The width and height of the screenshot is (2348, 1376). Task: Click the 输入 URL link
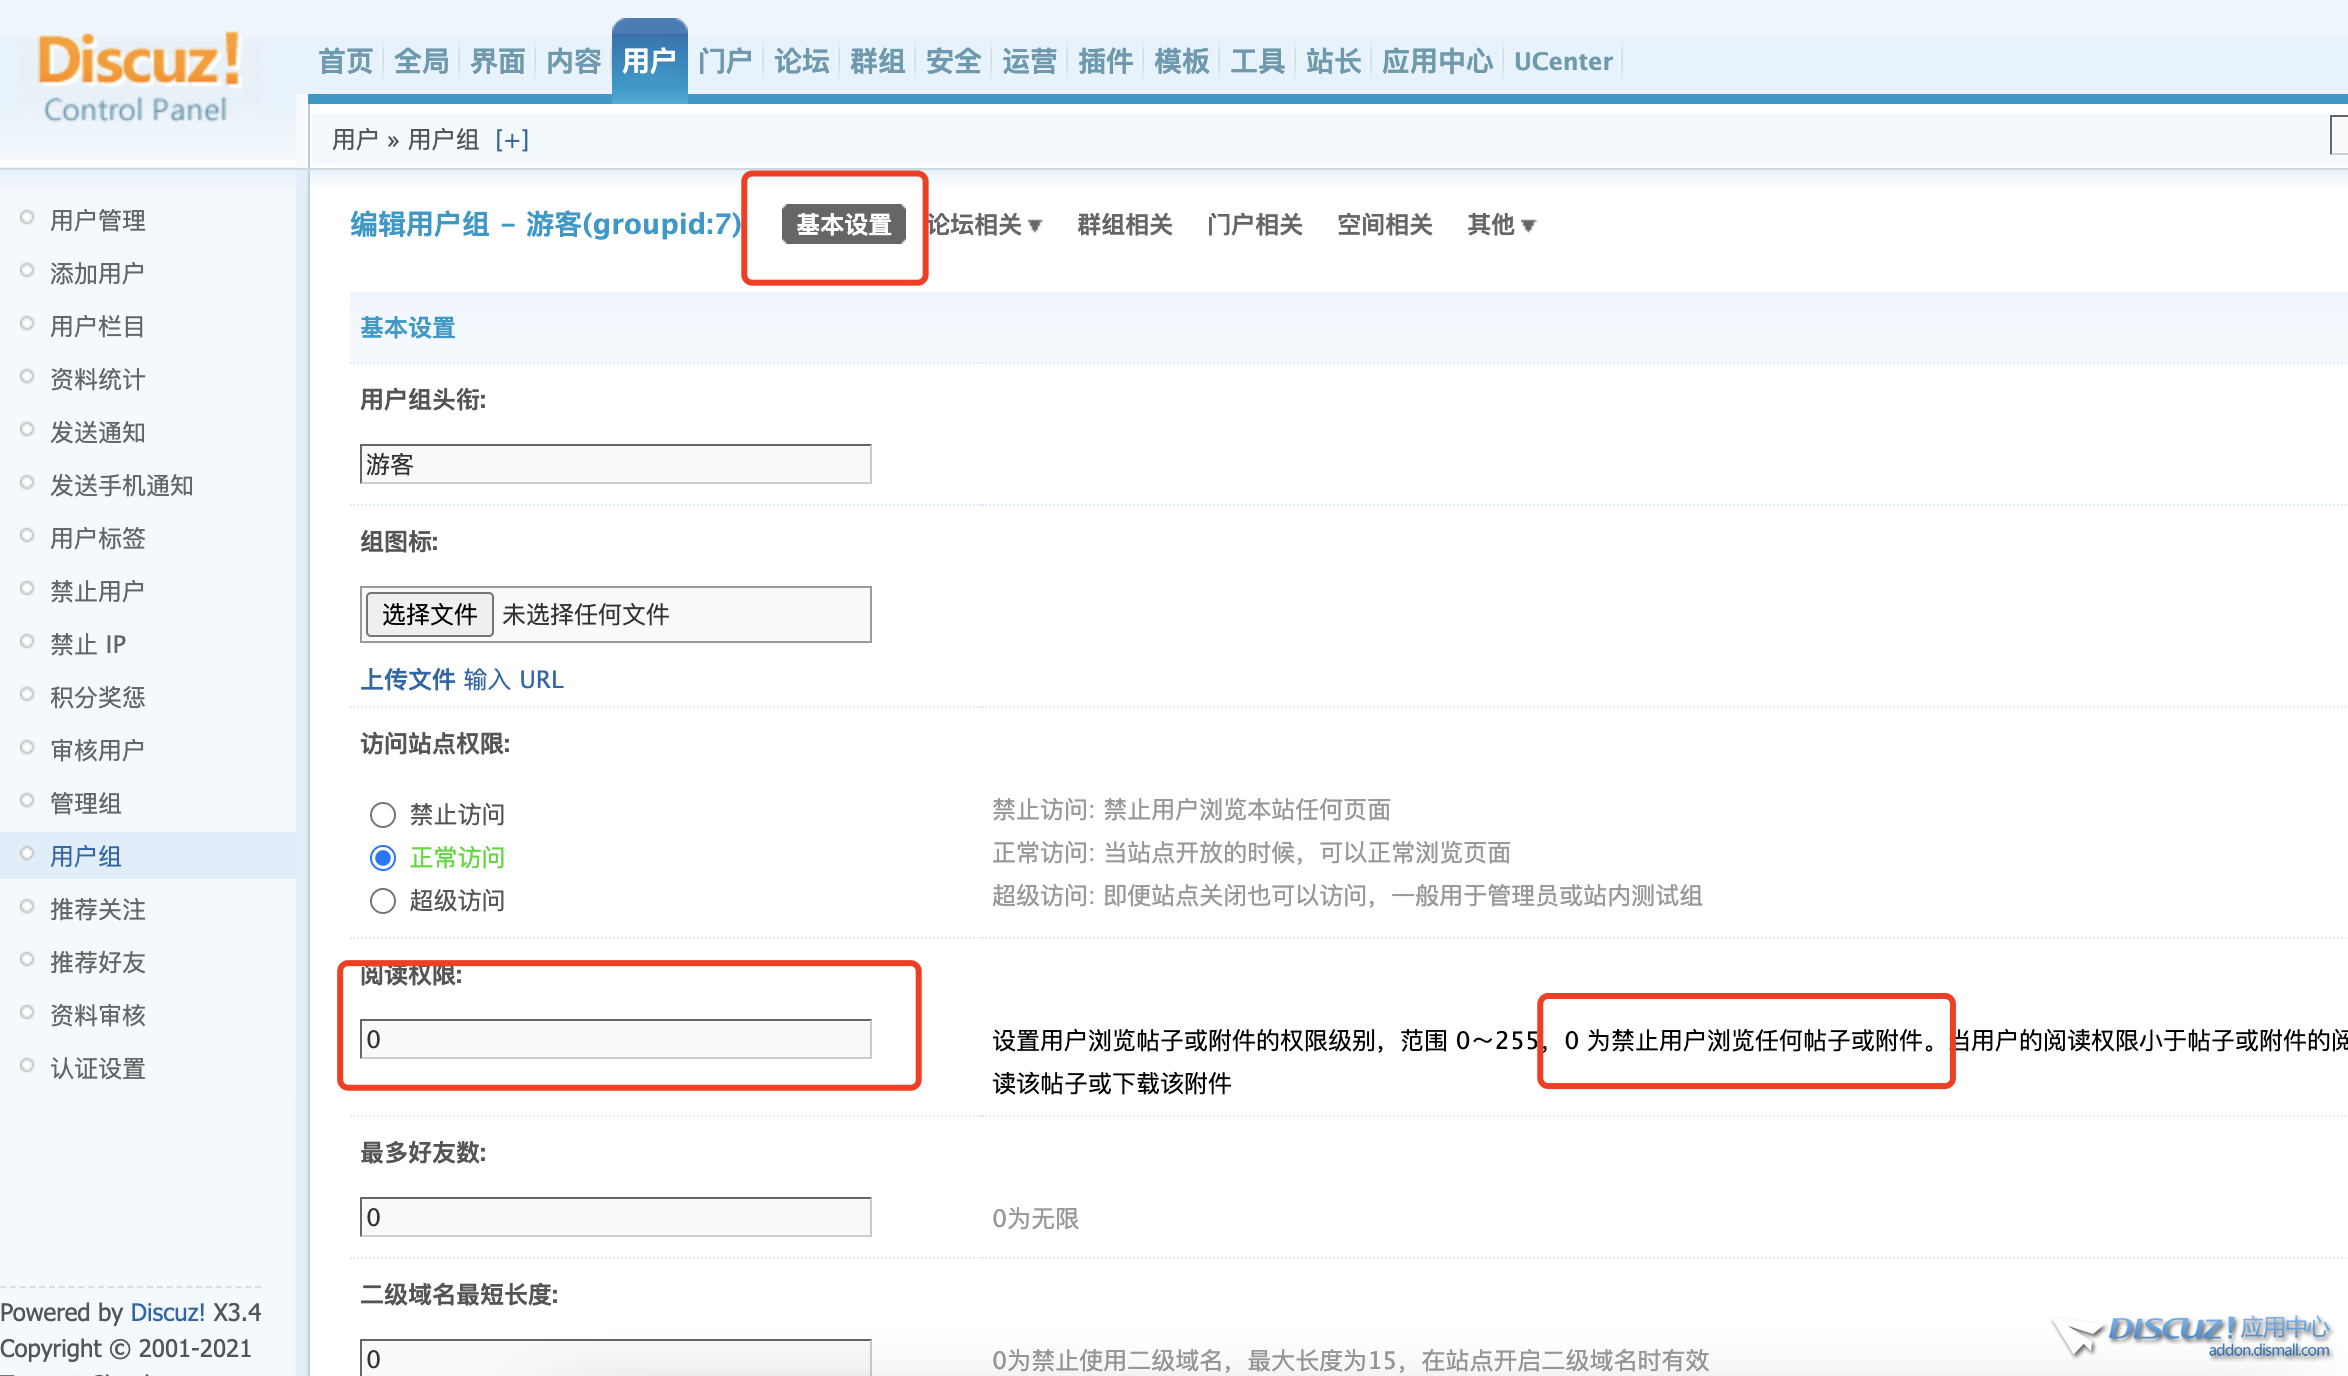click(514, 680)
